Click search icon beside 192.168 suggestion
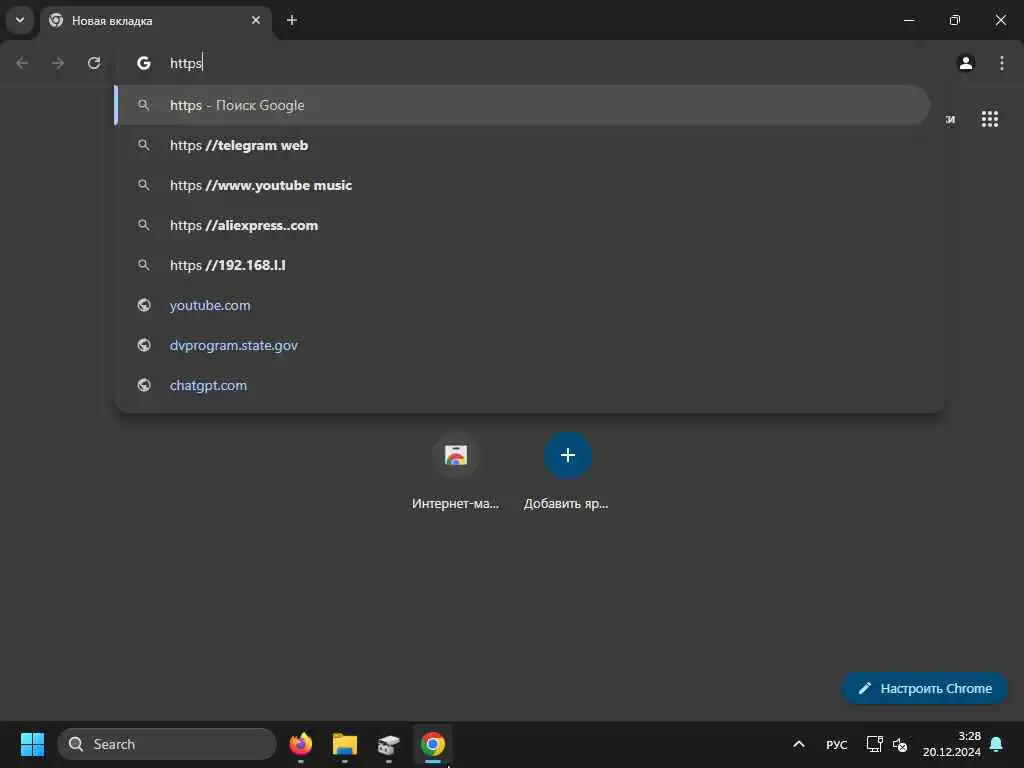 tap(144, 264)
